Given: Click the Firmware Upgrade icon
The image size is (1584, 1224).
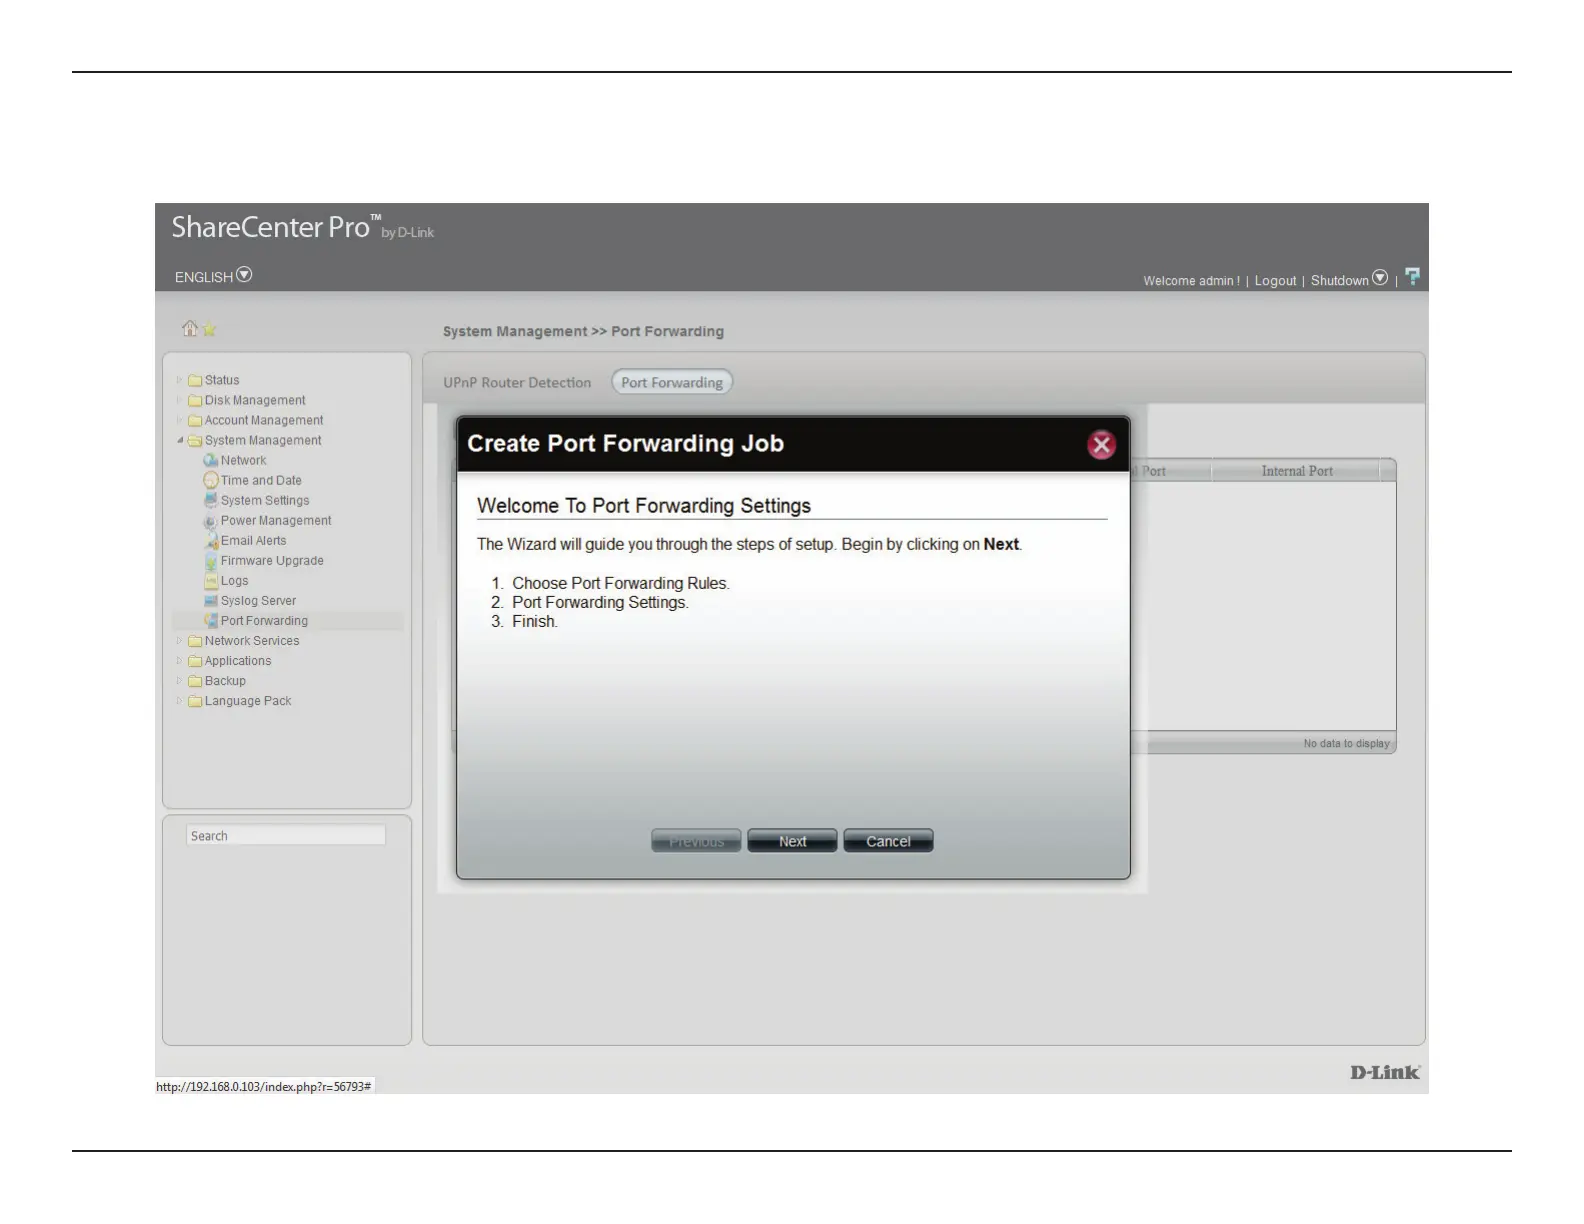Looking at the screenshot, I should (211, 561).
